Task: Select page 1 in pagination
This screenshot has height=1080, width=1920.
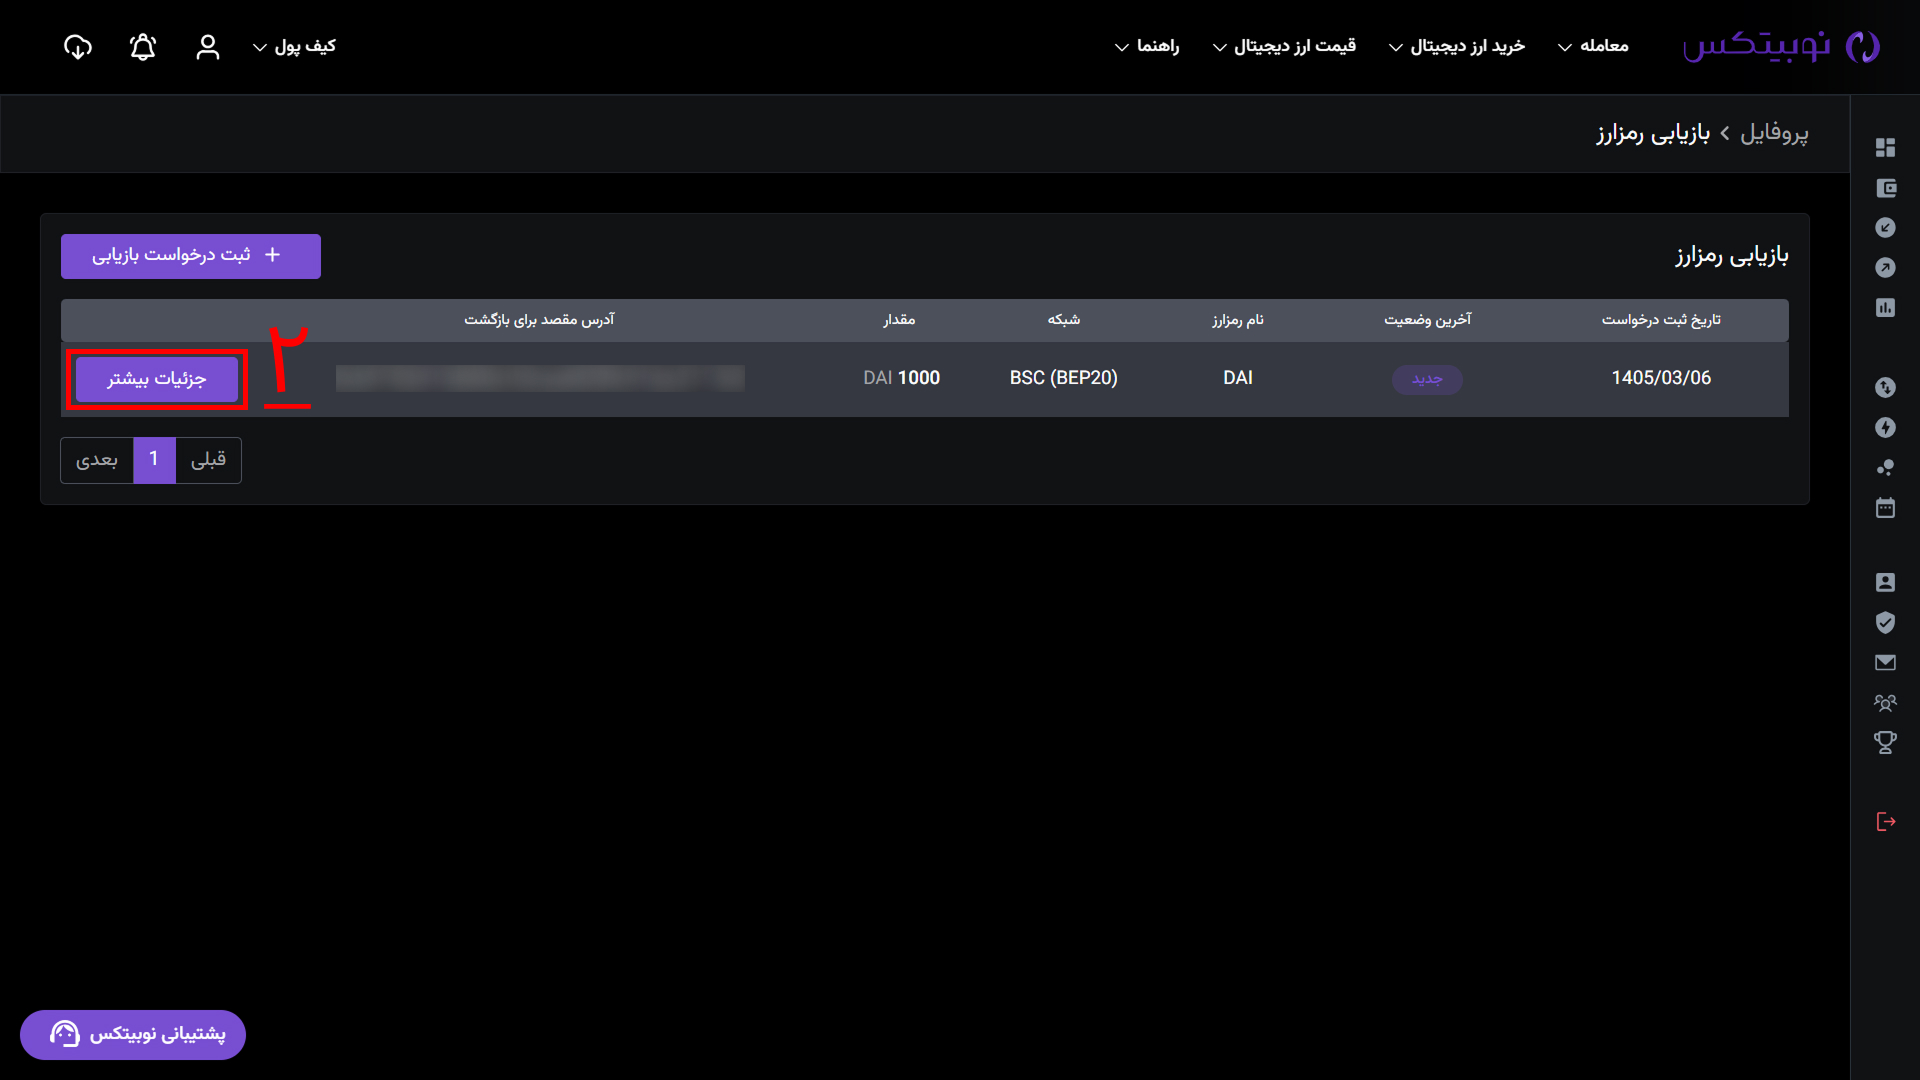Action: (x=154, y=460)
